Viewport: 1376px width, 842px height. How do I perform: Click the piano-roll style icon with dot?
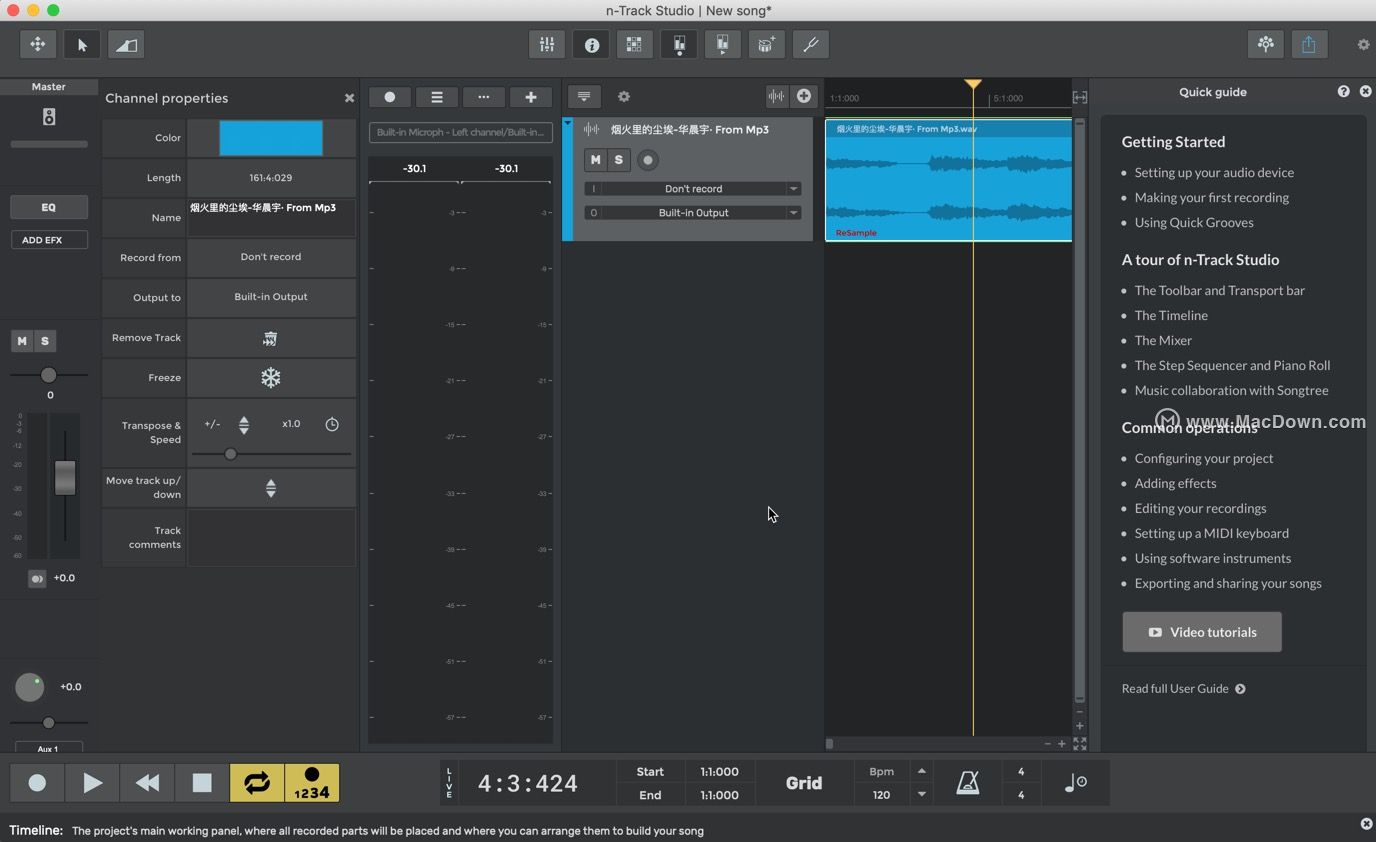[679, 44]
